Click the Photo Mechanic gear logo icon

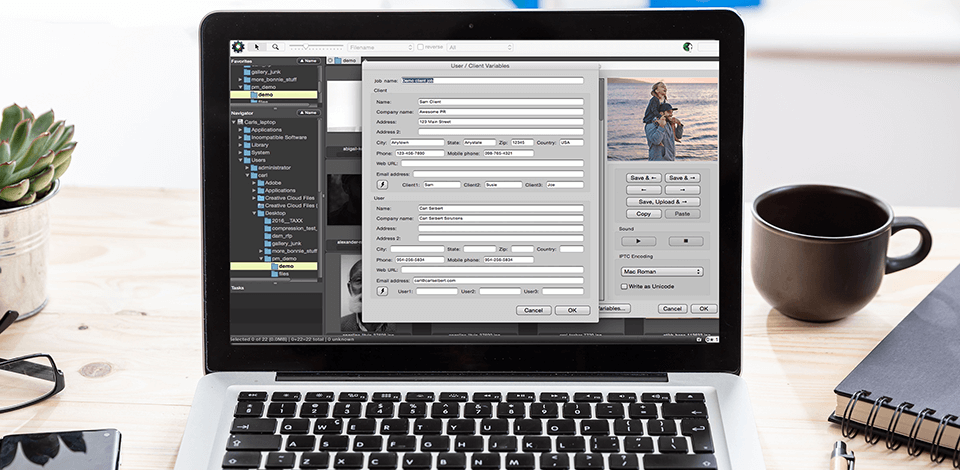(238, 47)
